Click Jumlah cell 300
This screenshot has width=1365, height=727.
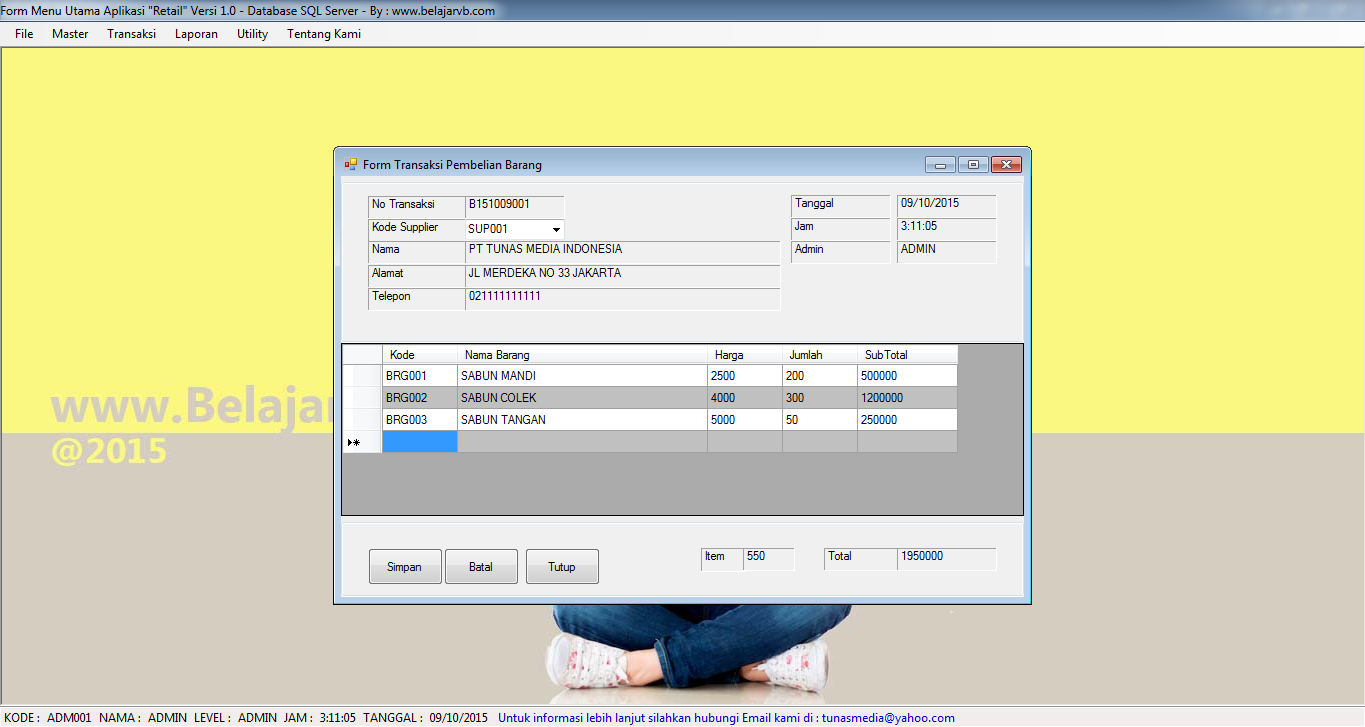(x=820, y=398)
